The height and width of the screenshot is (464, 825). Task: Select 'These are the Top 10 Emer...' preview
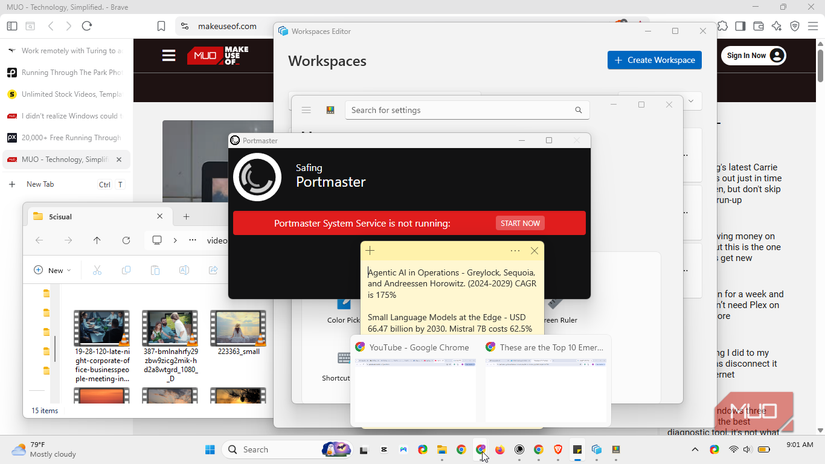(546, 383)
